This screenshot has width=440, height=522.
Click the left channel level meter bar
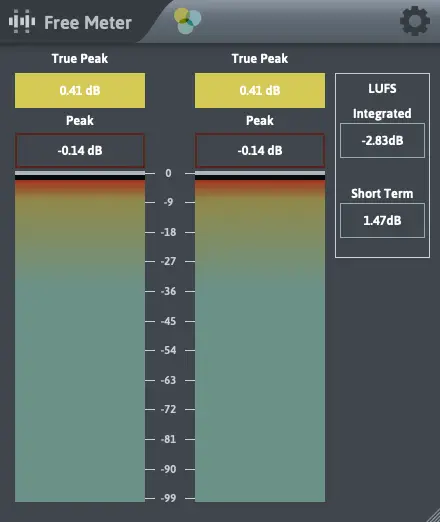[80, 341]
